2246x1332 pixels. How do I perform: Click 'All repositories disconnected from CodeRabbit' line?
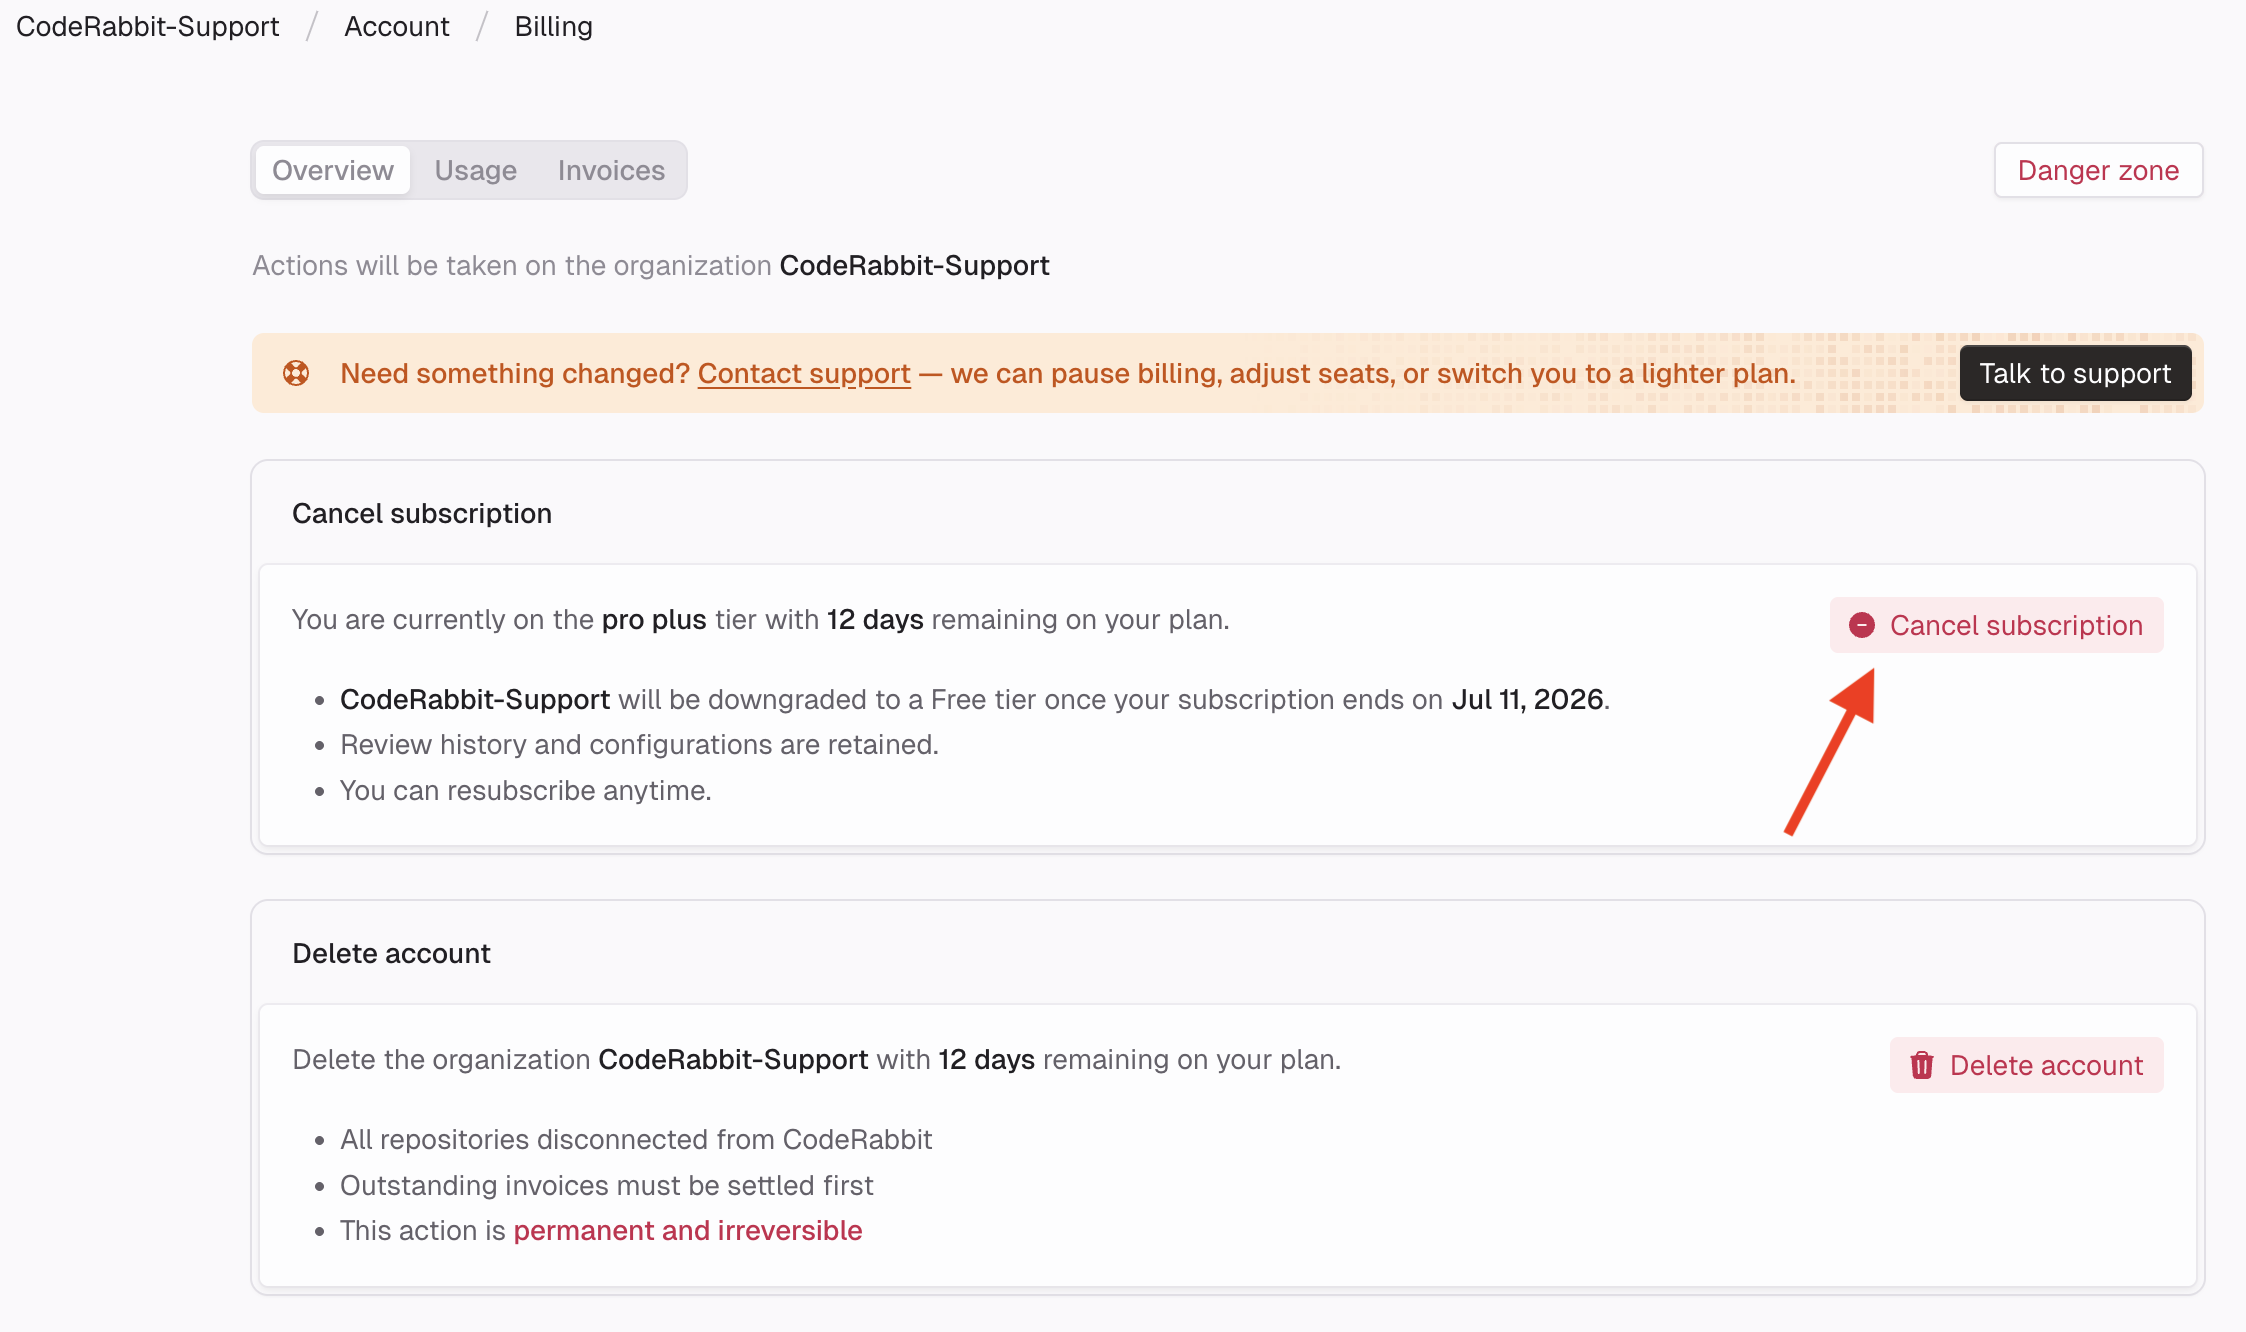[x=636, y=1139]
